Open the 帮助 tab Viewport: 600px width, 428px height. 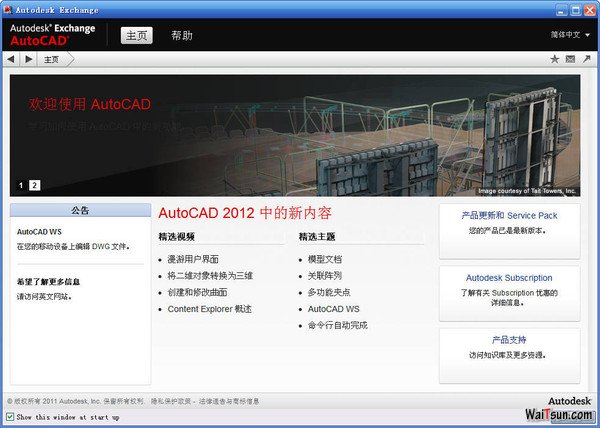click(182, 36)
